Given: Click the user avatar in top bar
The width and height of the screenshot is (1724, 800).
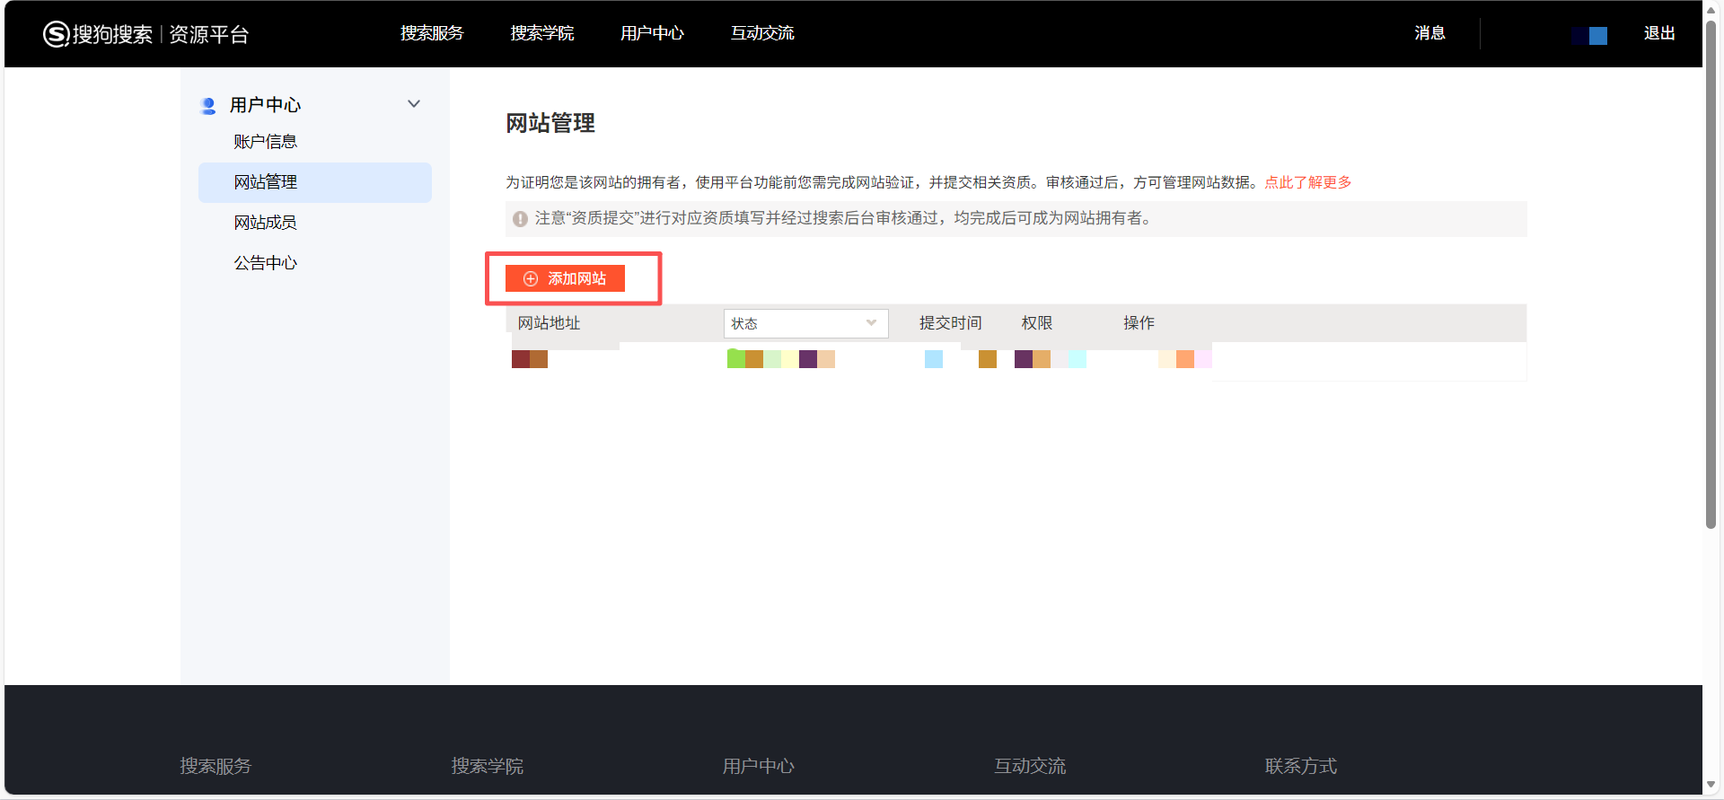Looking at the screenshot, I should [x=1589, y=35].
